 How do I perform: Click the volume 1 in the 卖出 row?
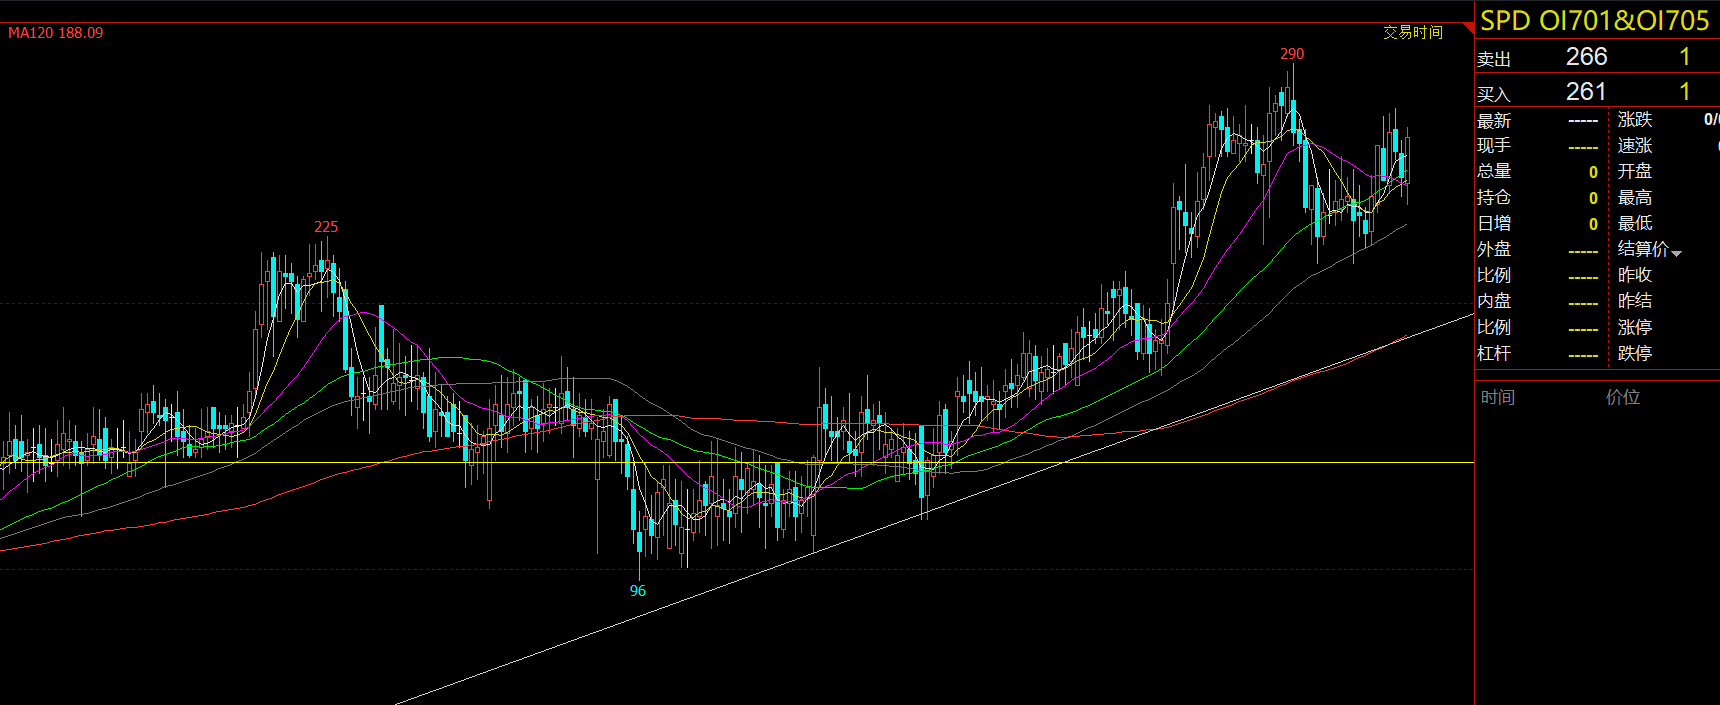pyautogui.click(x=1685, y=57)
